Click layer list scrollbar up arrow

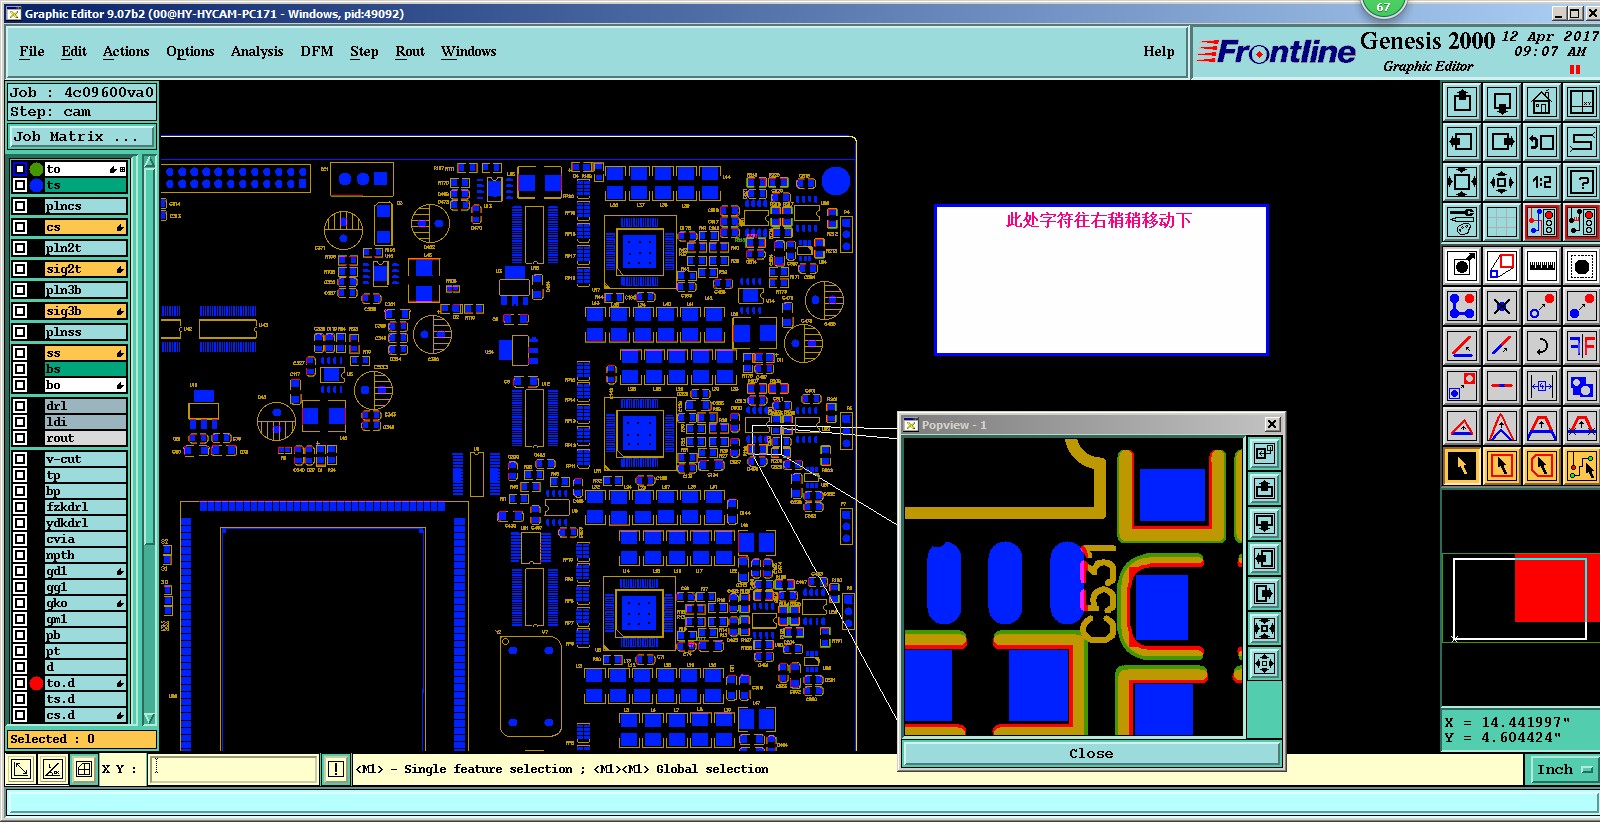150,162
